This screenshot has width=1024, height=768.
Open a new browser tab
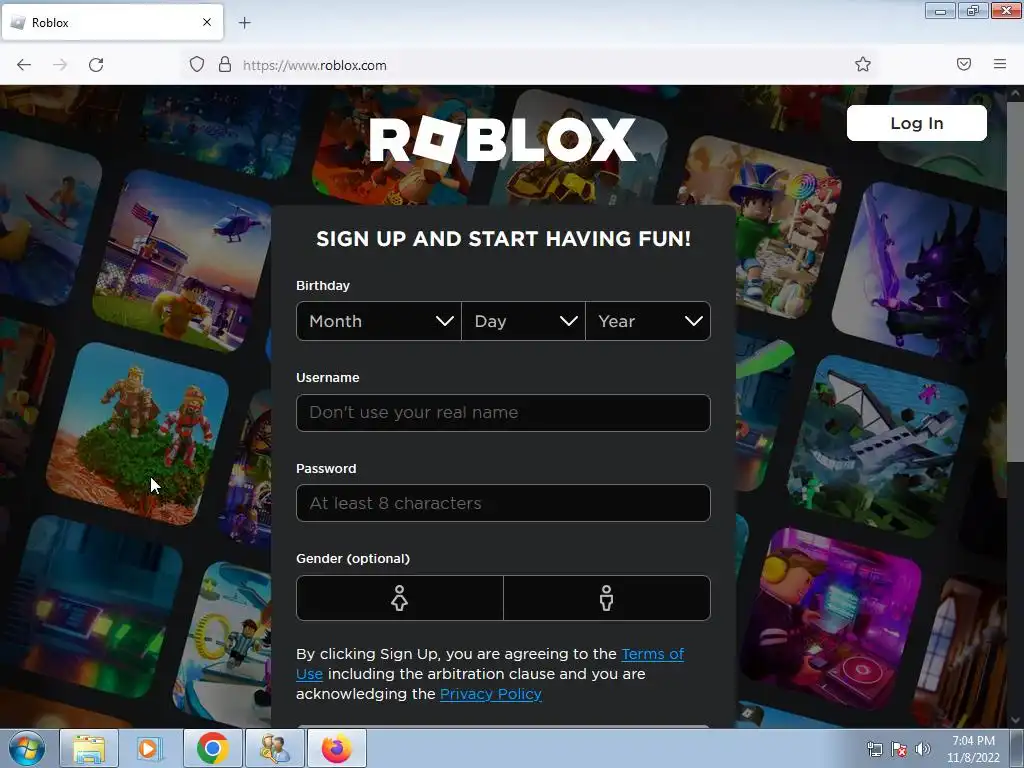pyautogui.click(x=244, y=23)
